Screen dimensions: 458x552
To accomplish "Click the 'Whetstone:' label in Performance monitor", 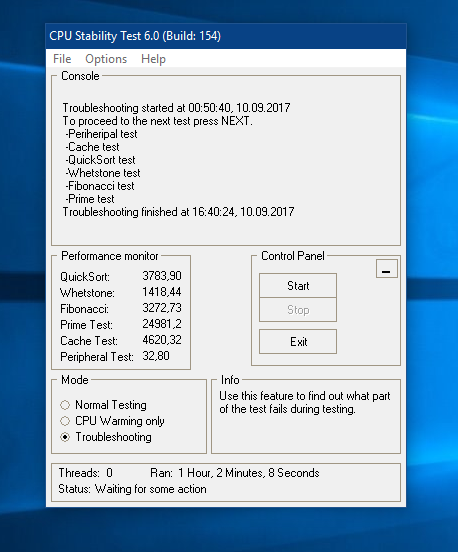I will click(x=87, y=293).
